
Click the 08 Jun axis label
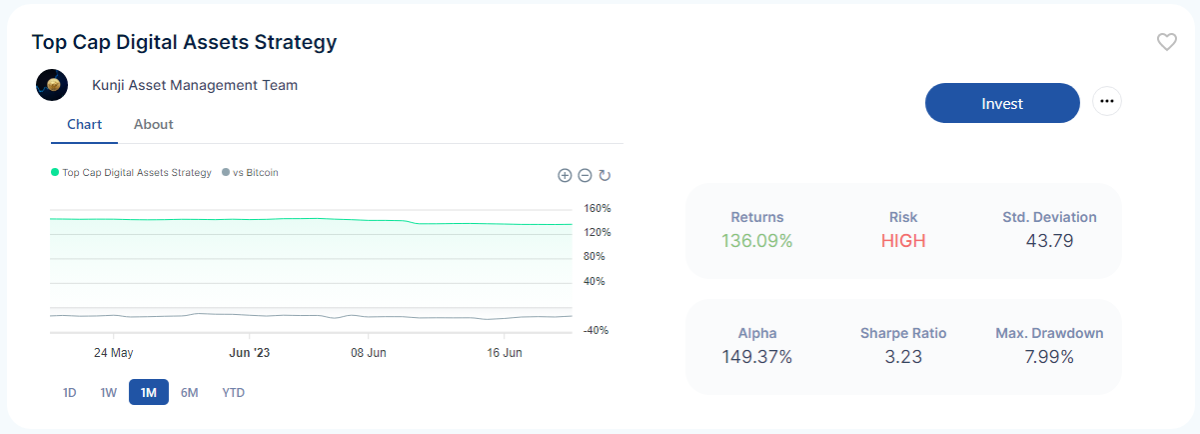click(368, 353)
